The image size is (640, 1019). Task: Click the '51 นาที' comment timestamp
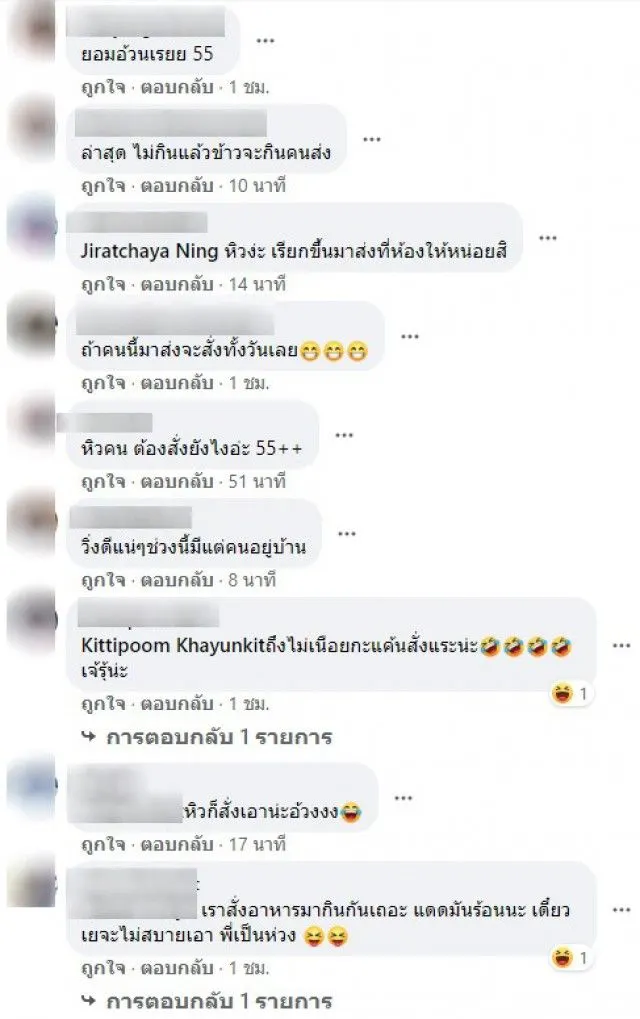[257, 482]
